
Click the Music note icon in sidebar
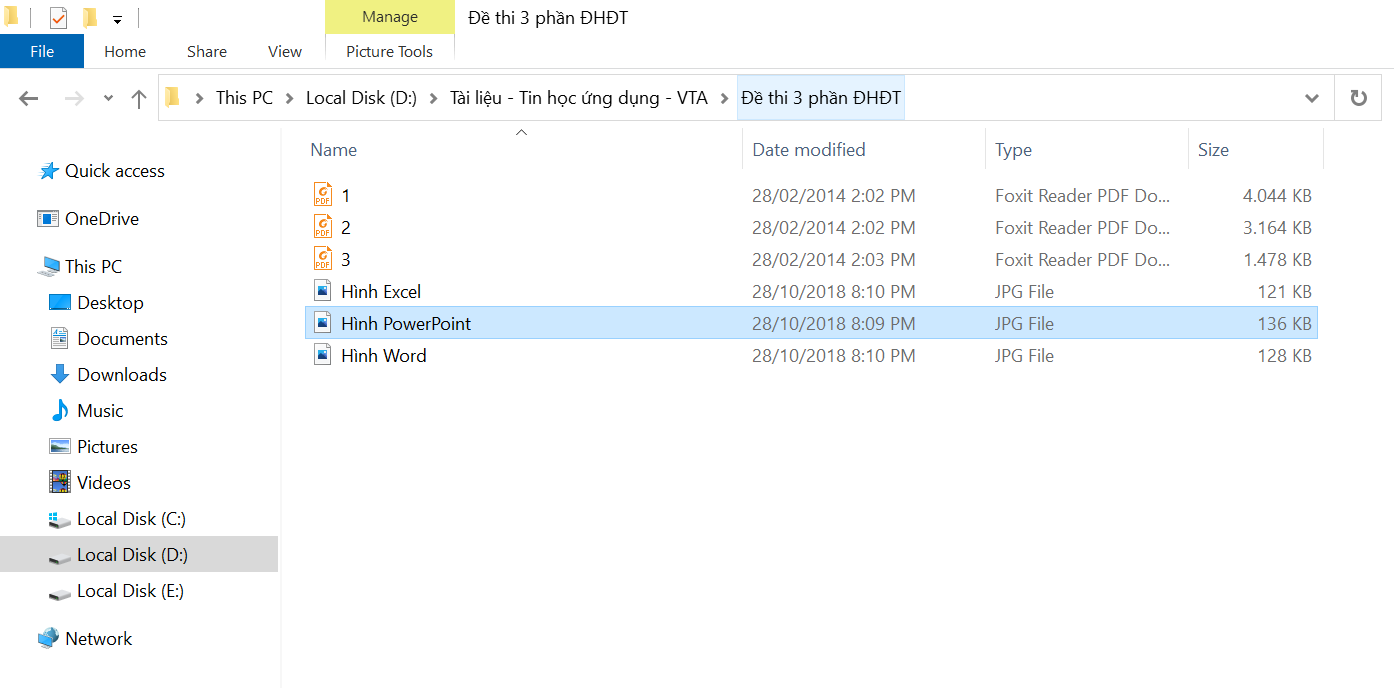60,411
